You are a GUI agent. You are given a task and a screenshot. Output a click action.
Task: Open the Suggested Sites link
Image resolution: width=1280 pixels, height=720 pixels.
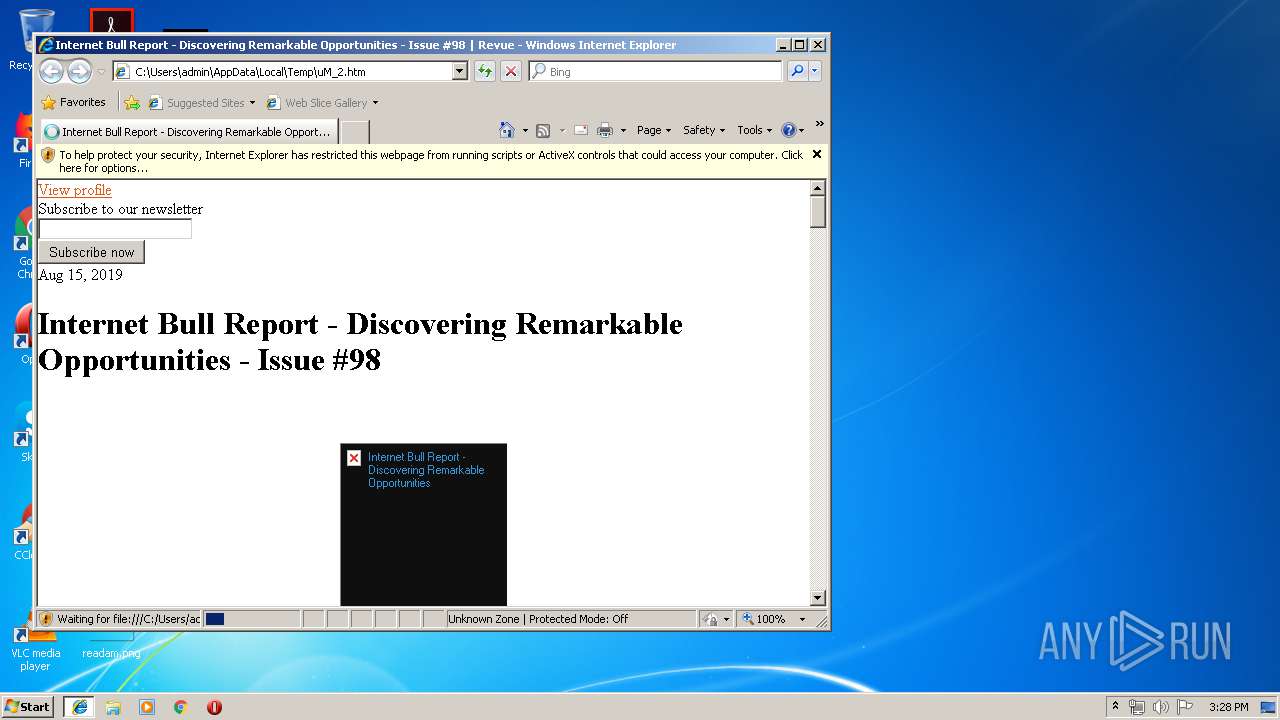click(201, 102)
